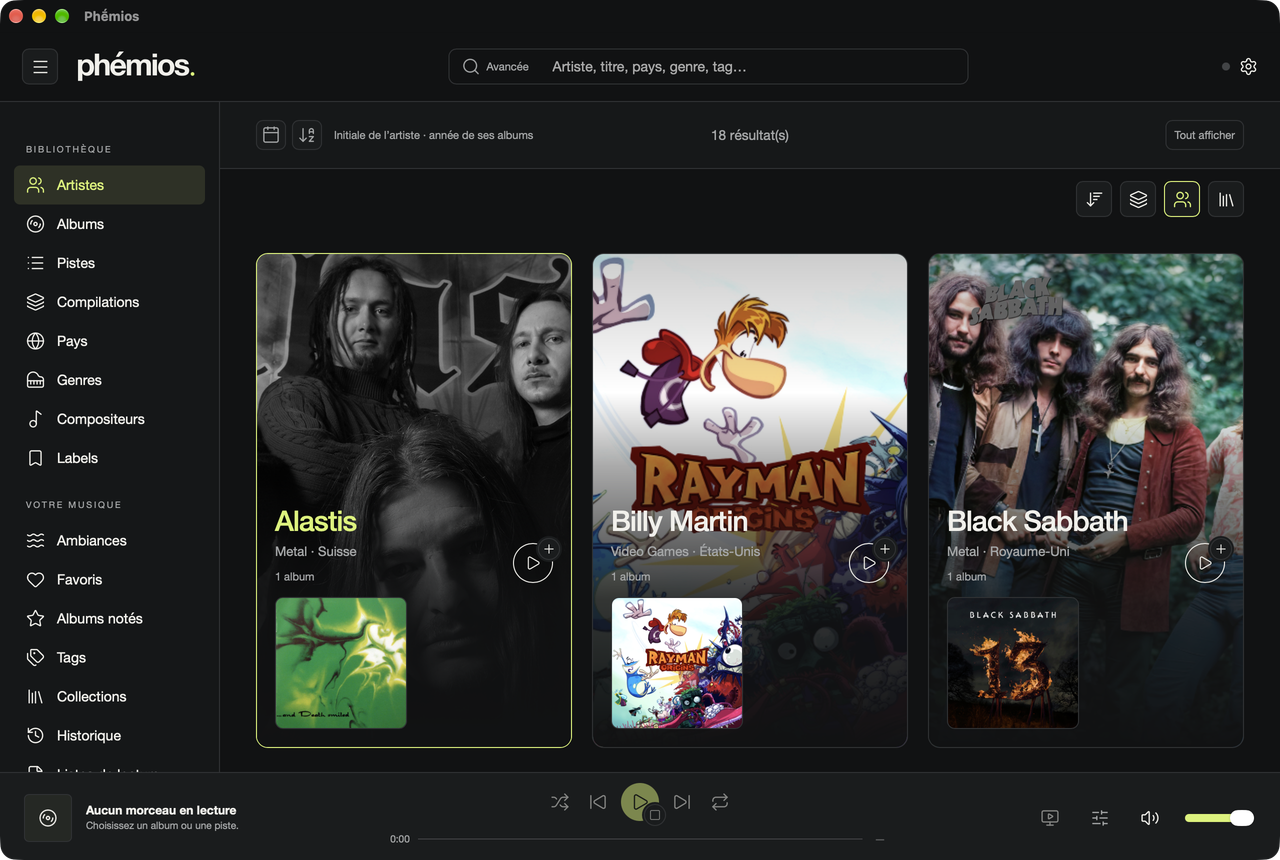1280x860 pixels.
Task: Play Billy Martin artist
Action: pyautogui.click(x=869, y=563)
